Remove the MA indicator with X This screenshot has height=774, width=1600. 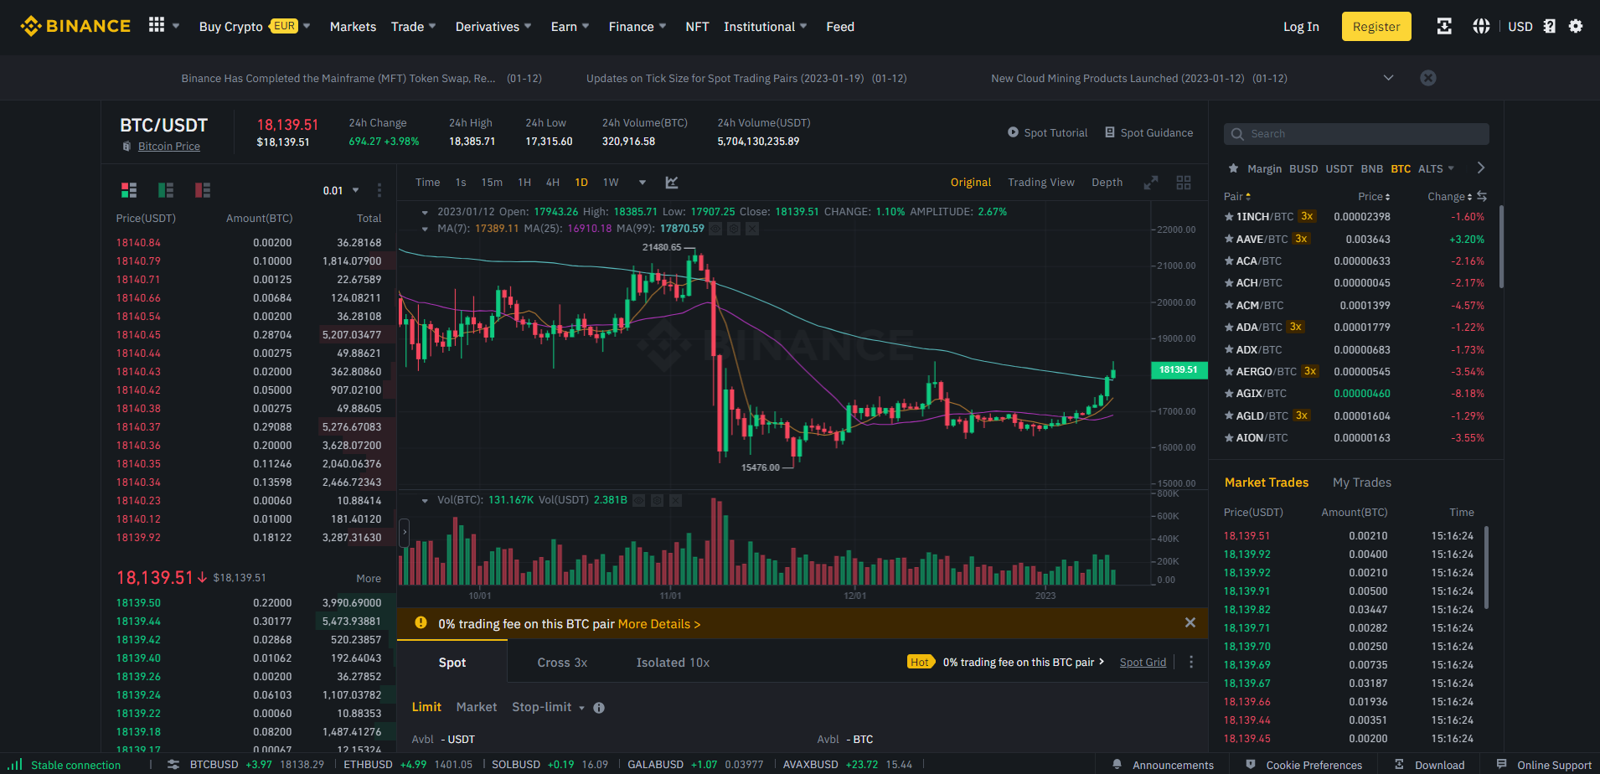(x=752, y=229)
